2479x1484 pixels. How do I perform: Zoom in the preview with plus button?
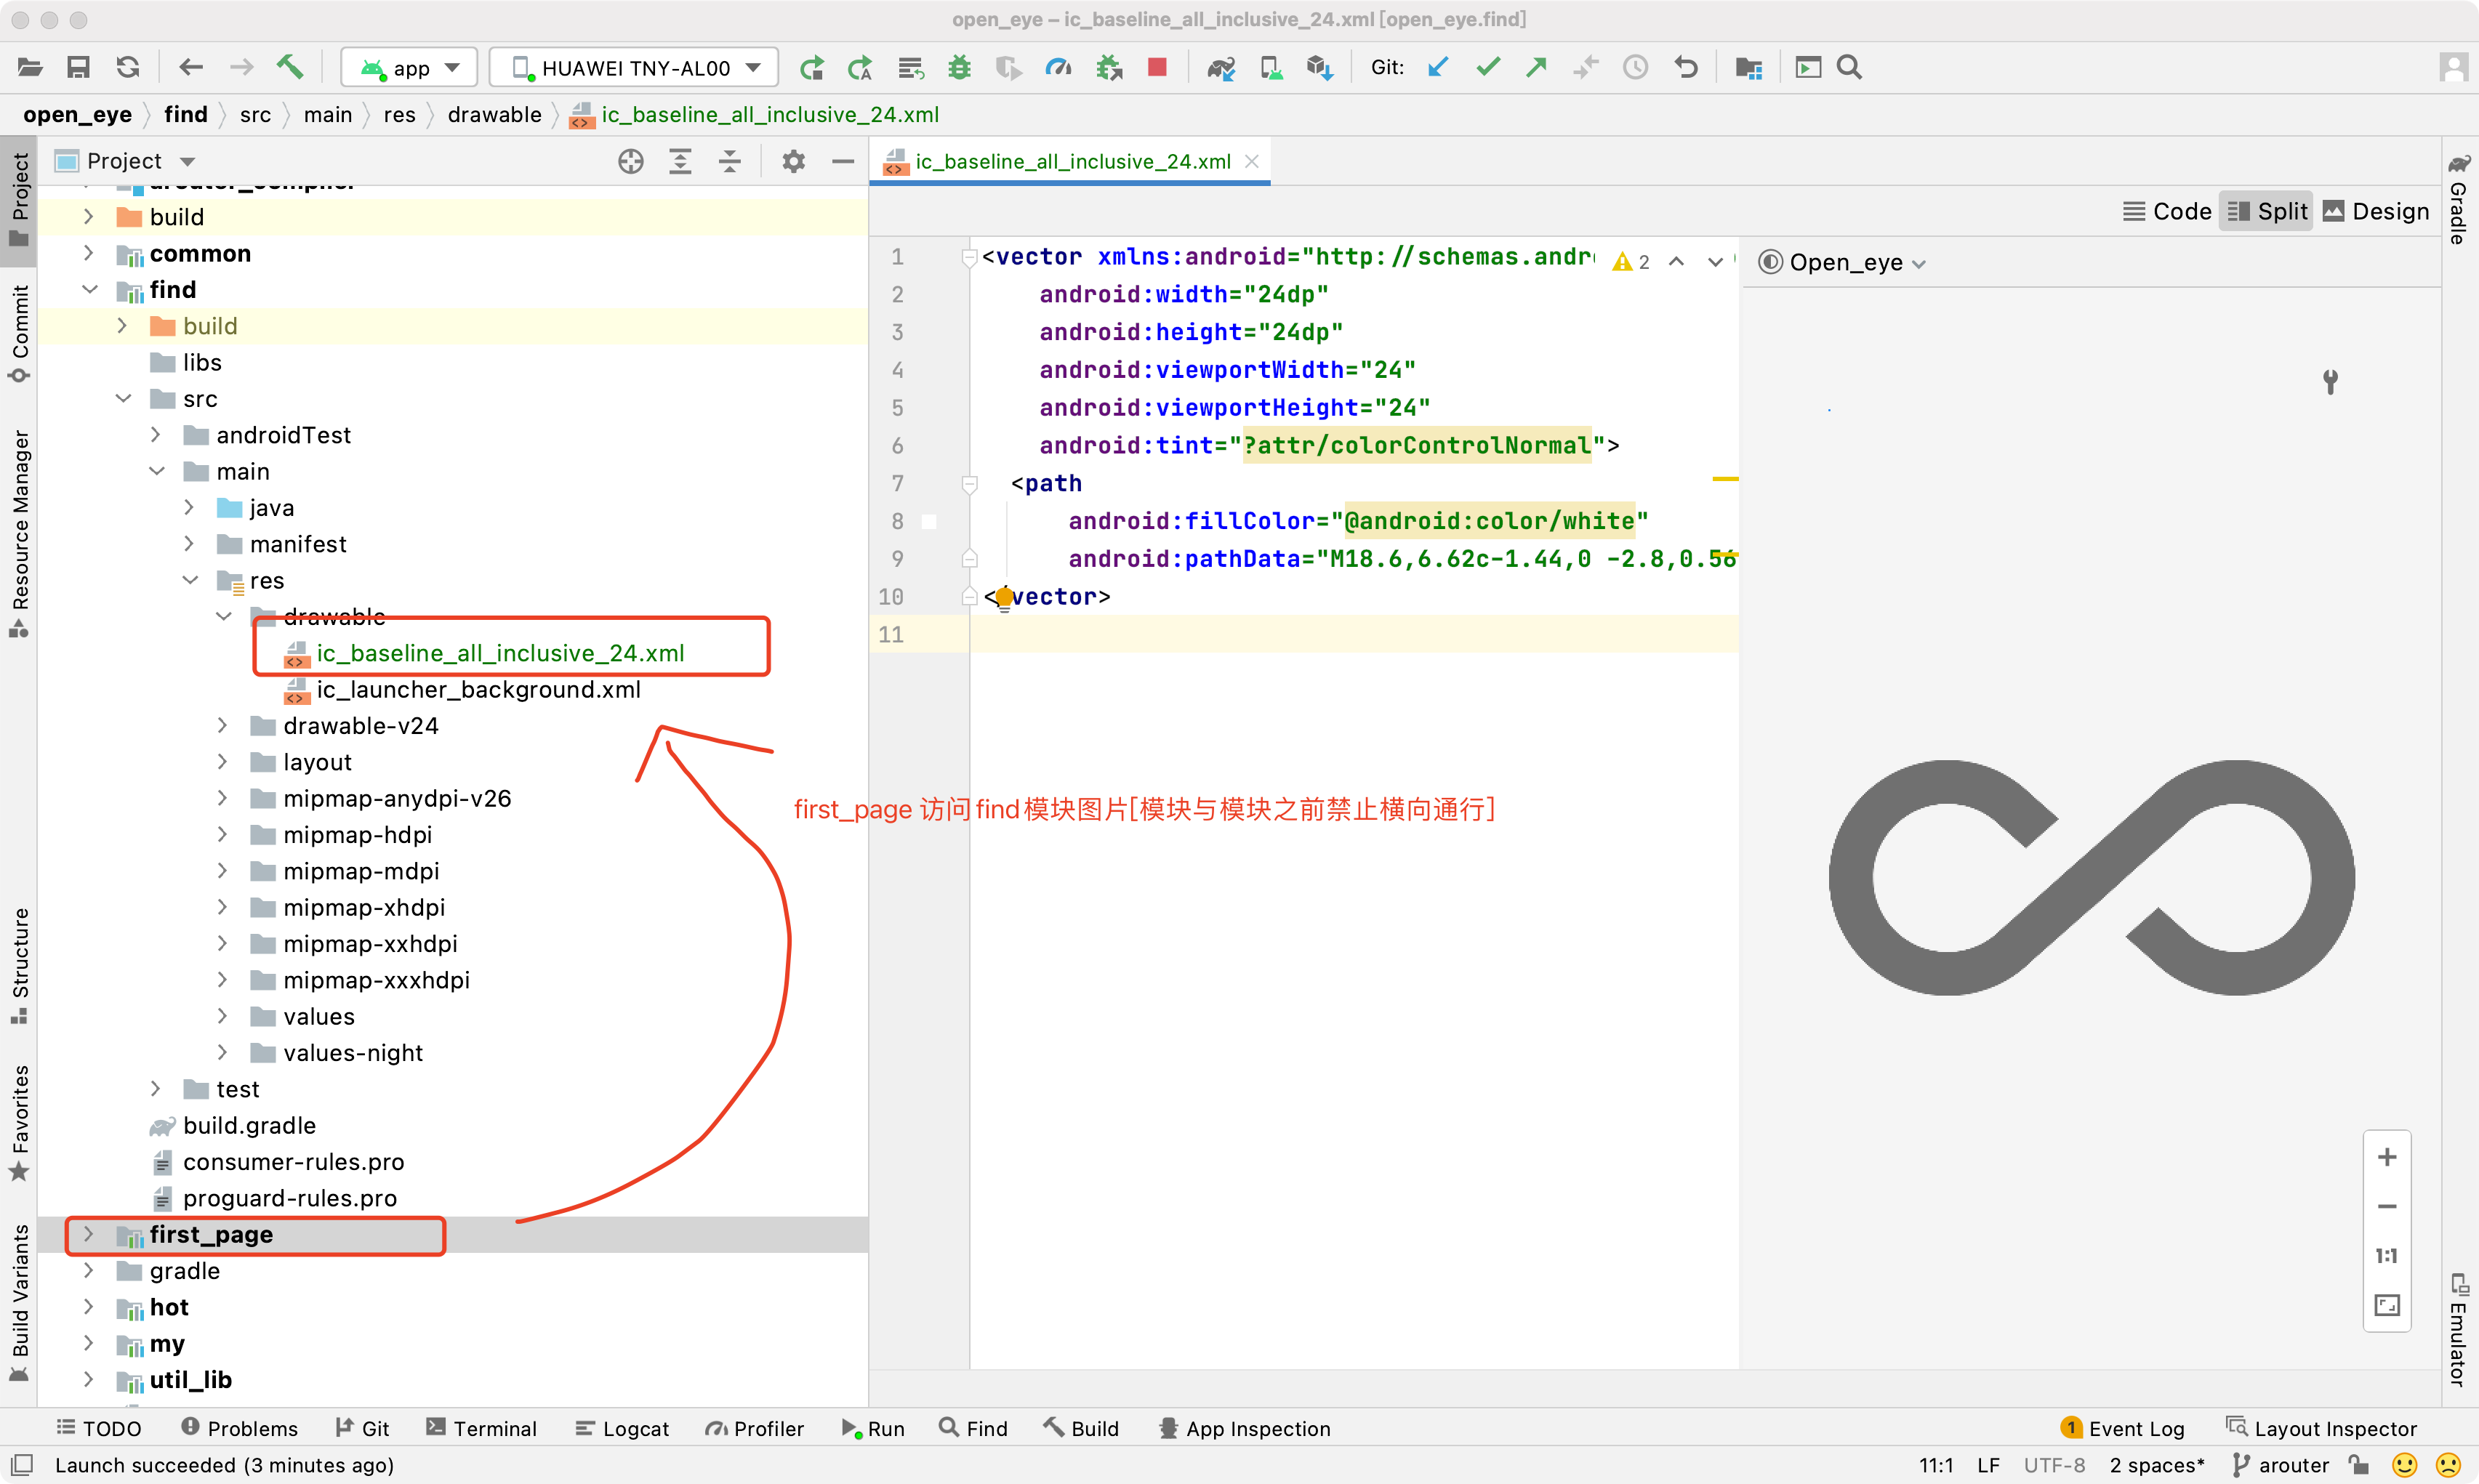tap(2386, 1157)
